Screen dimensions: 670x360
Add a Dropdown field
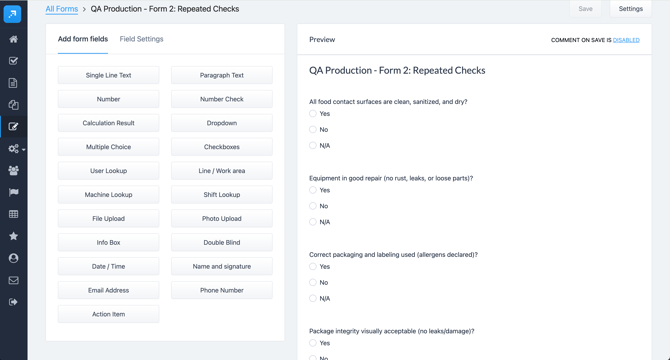point(222,123)
